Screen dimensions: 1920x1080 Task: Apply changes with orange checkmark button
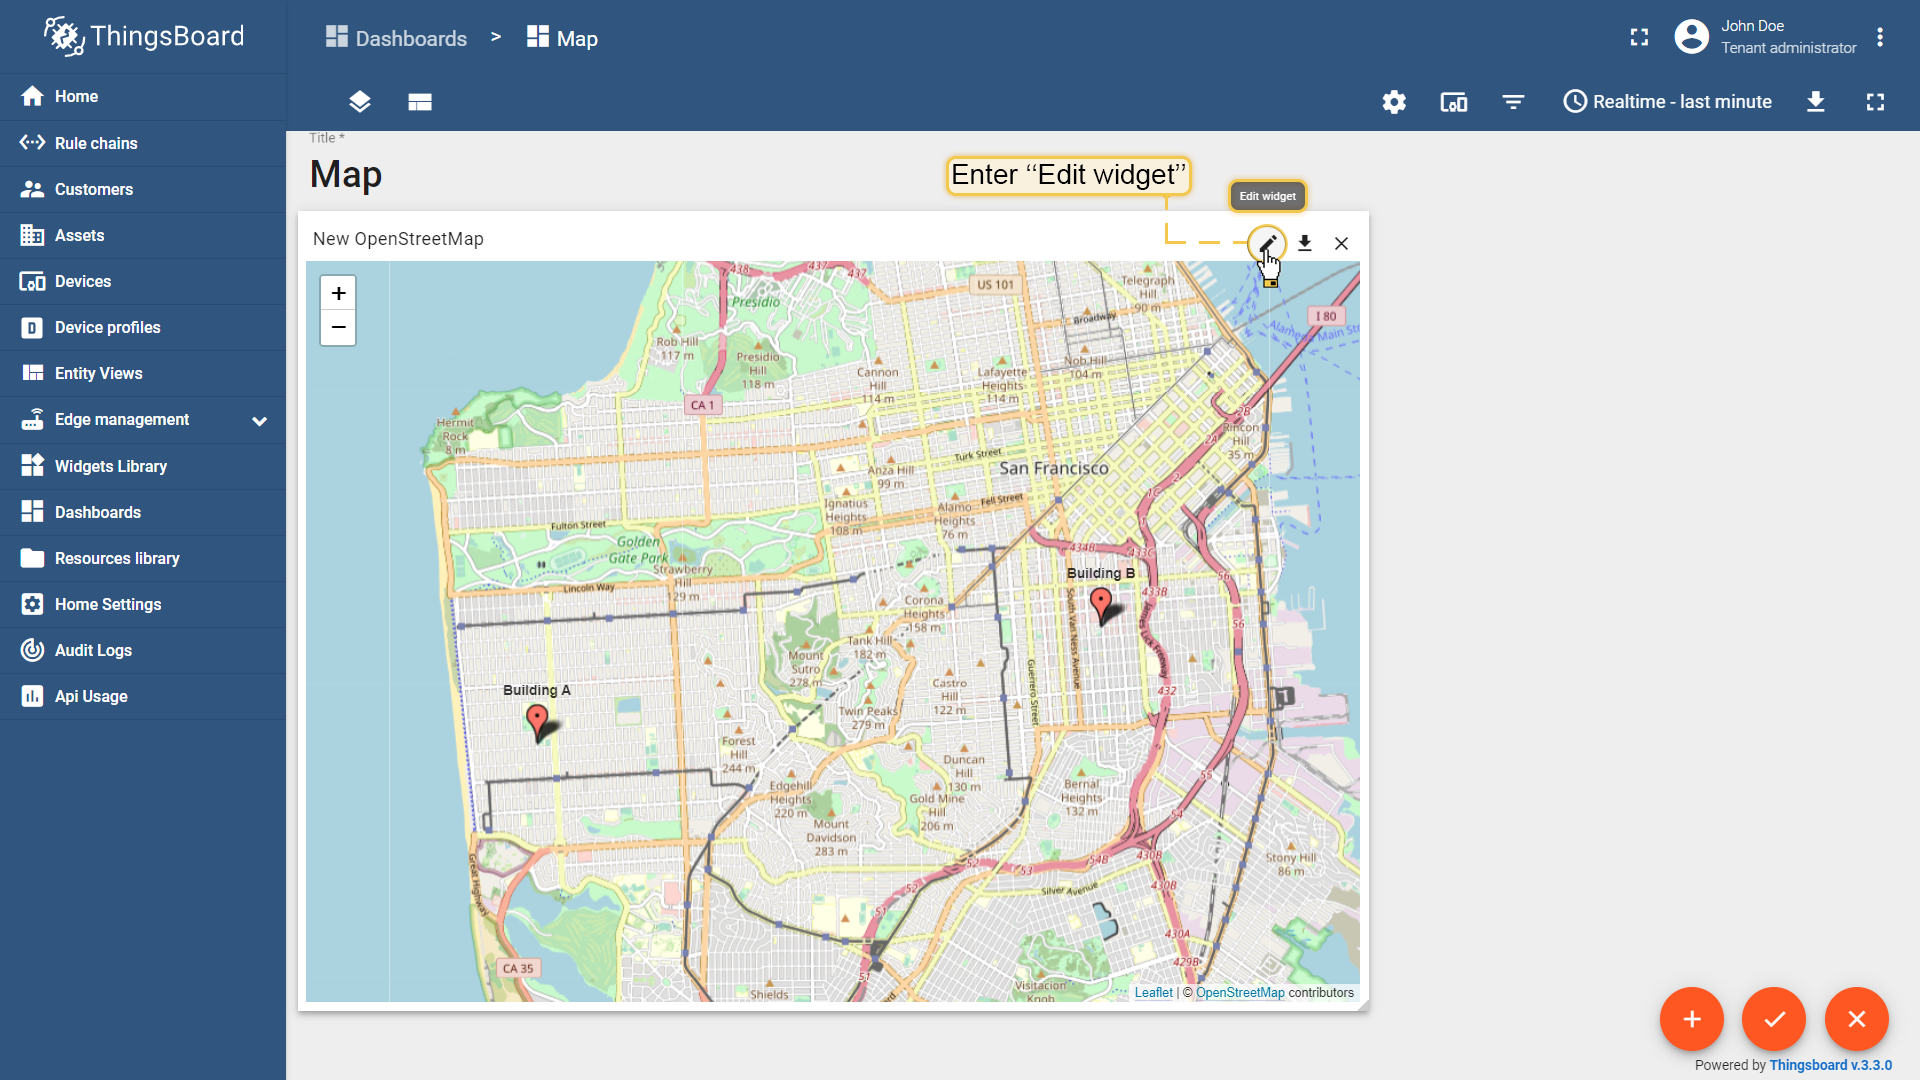coord(1774,1019)
